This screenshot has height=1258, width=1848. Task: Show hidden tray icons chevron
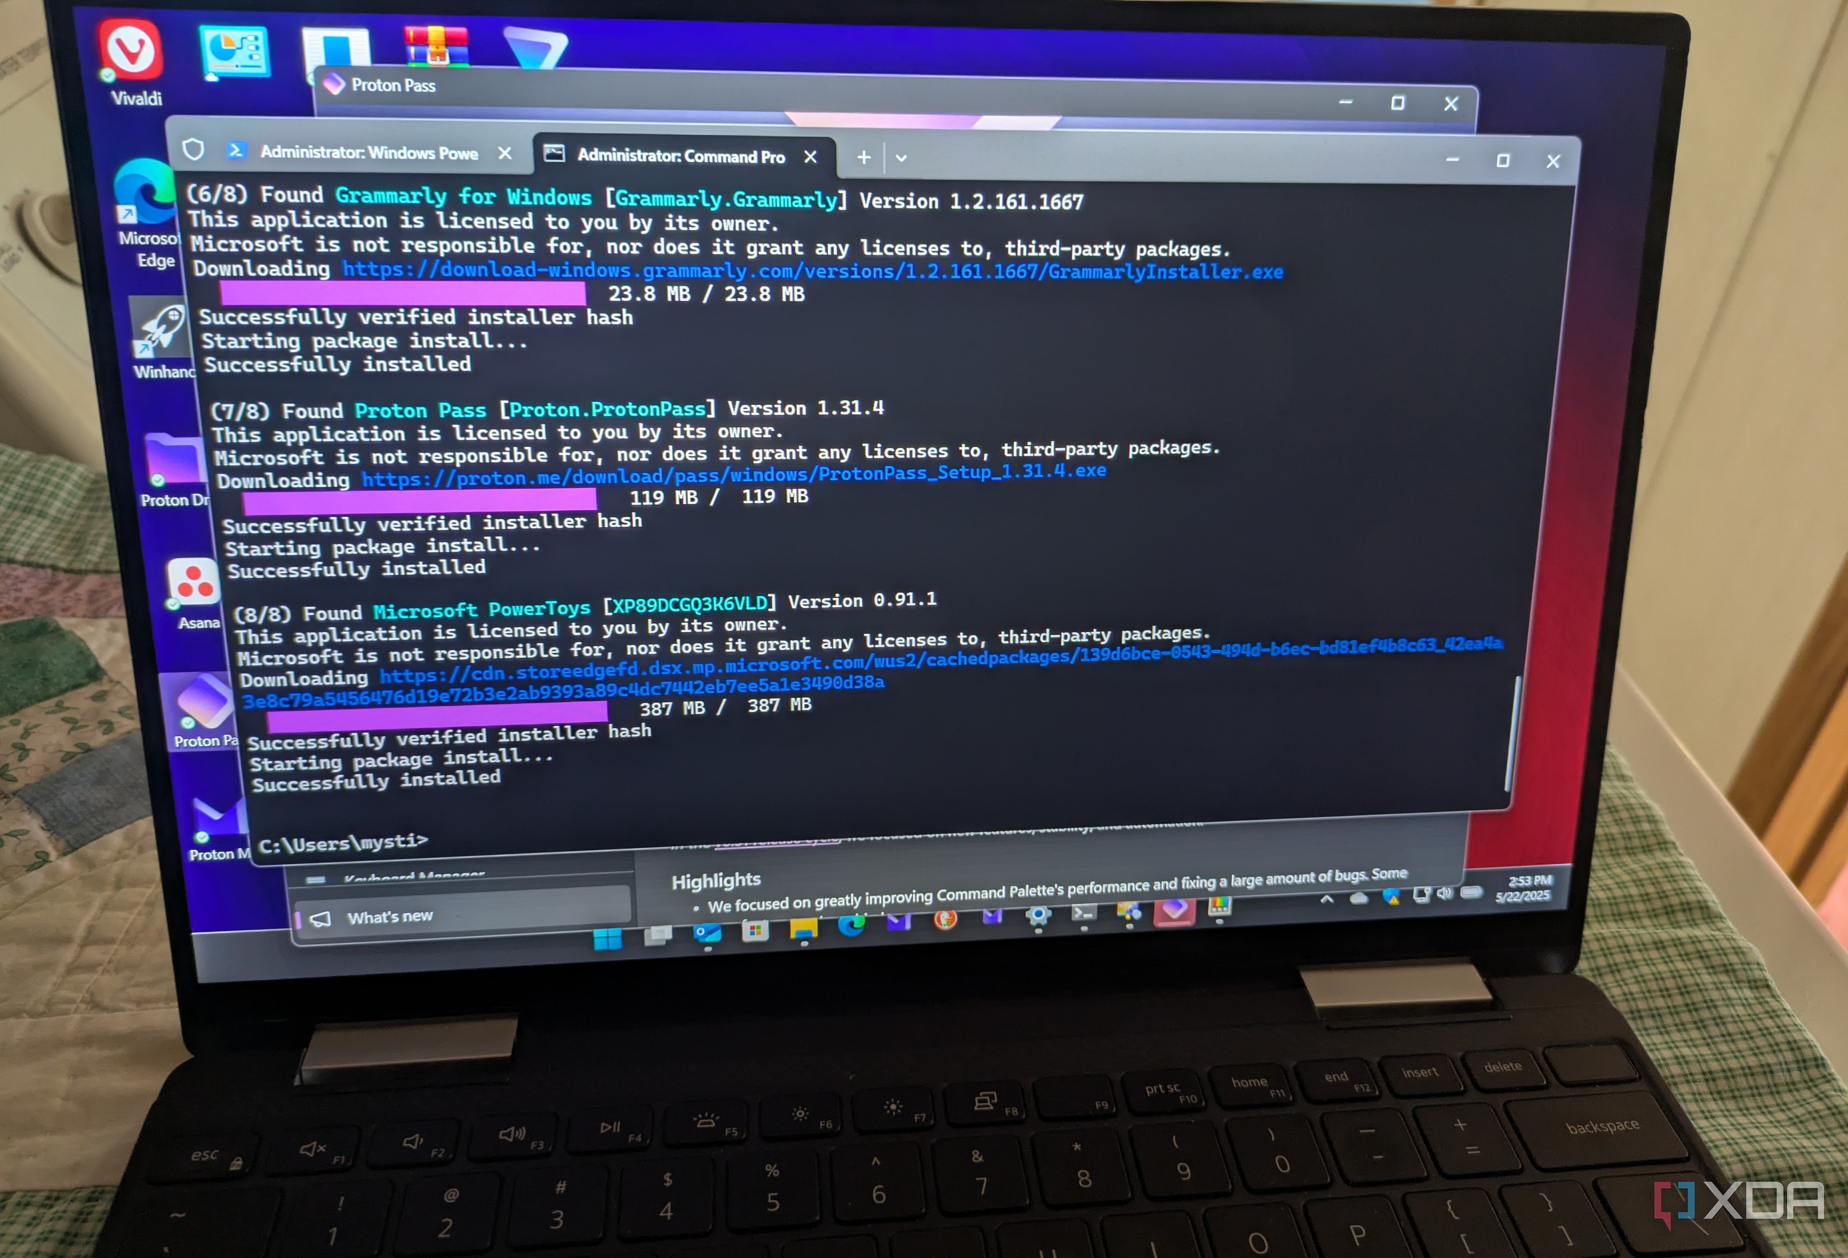point(1327,899)
